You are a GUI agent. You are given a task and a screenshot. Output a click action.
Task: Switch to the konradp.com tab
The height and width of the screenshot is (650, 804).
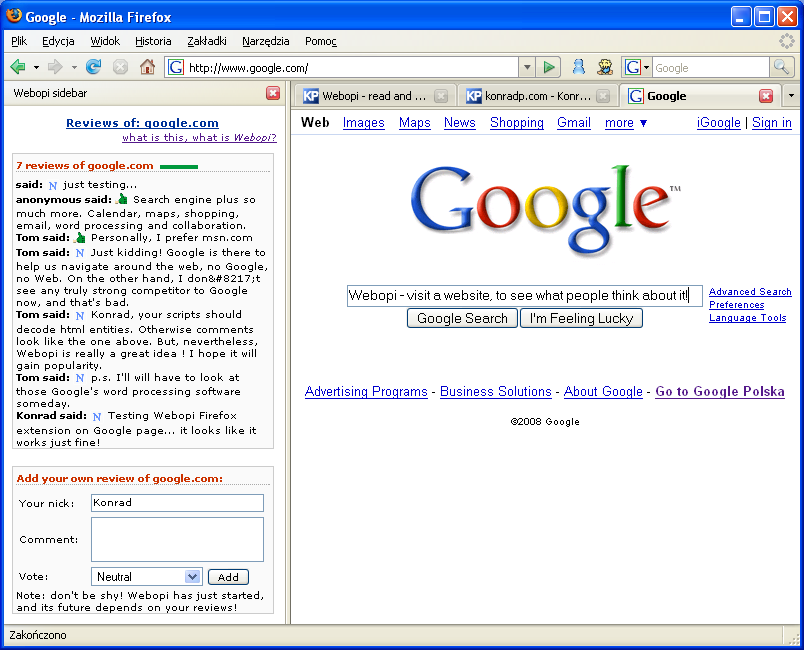pyautogui.click(x=537, y=96)
